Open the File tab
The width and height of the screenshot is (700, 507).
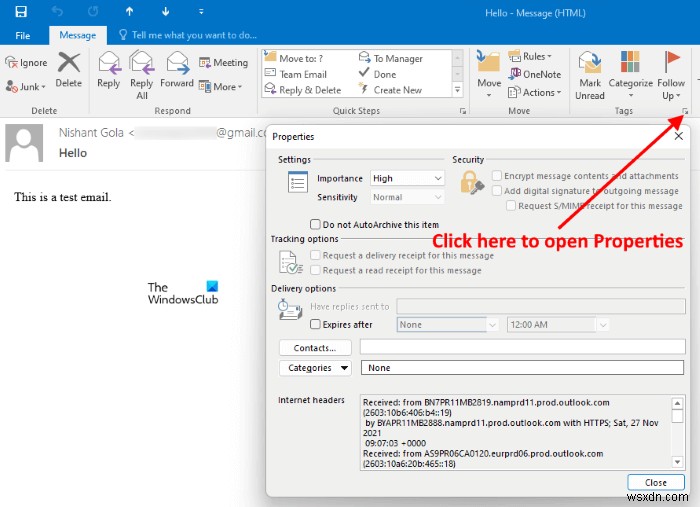click(x=23, y=36)
